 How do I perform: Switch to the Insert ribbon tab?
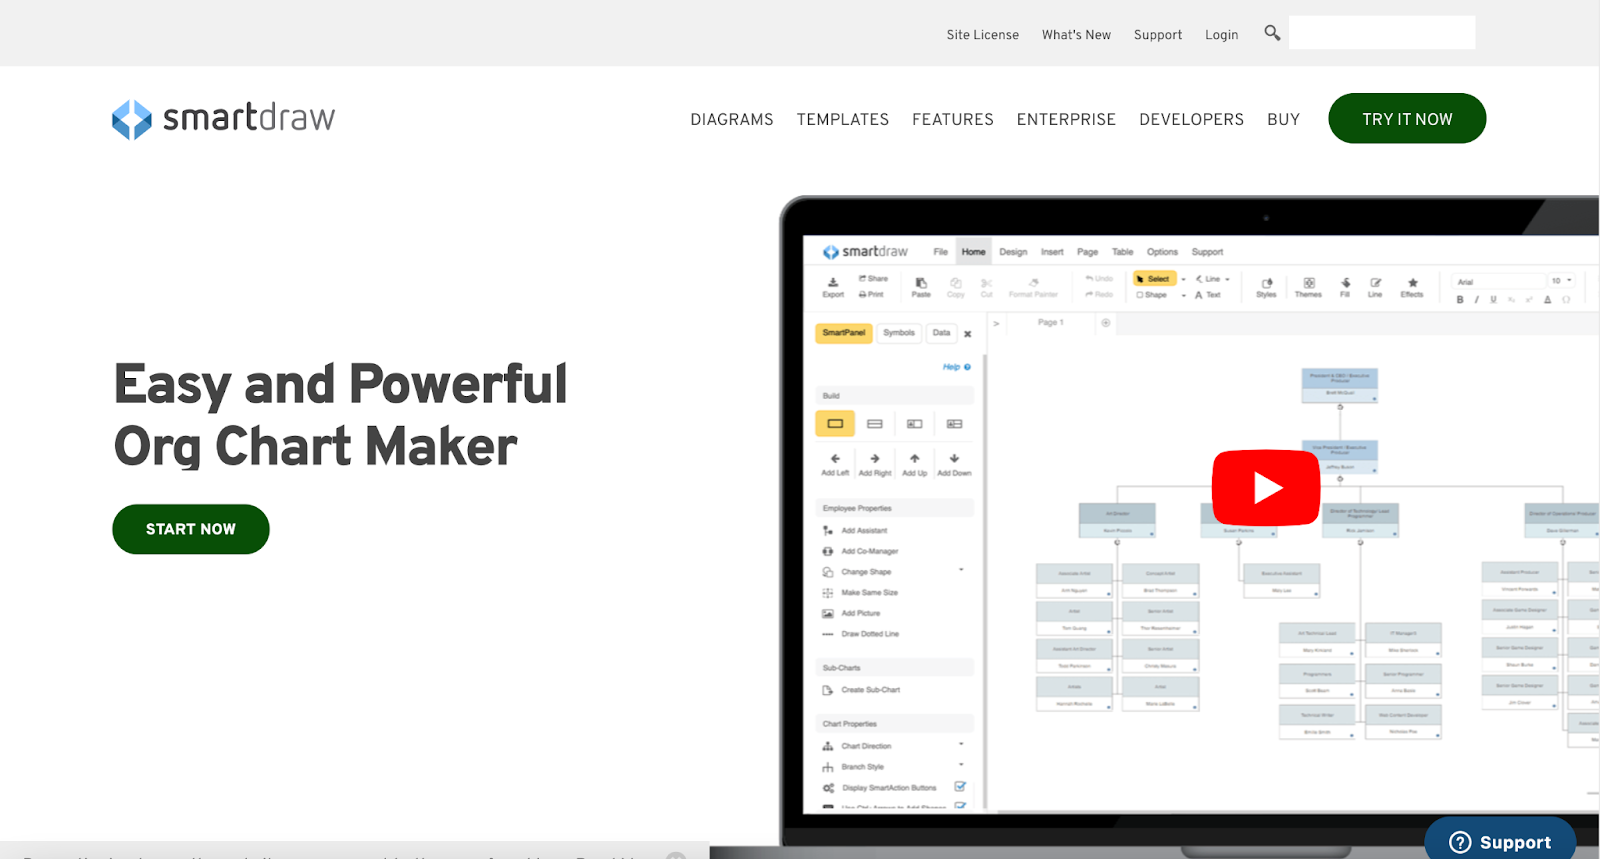point(1052,252)
